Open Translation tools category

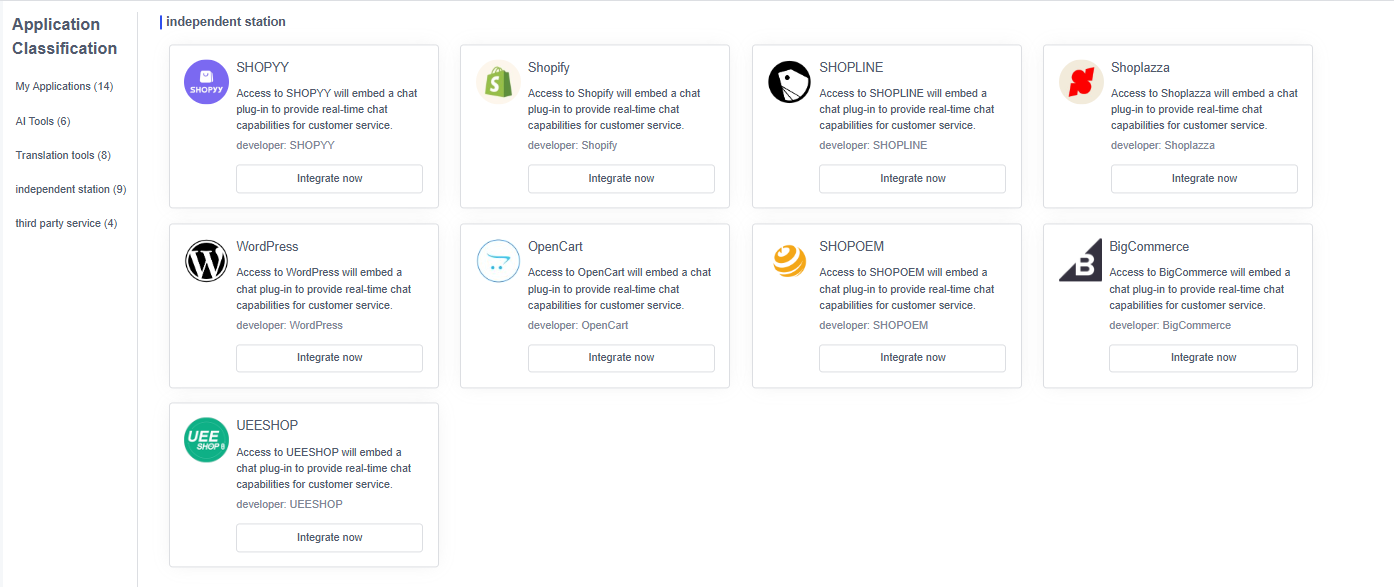pos(63,155)
